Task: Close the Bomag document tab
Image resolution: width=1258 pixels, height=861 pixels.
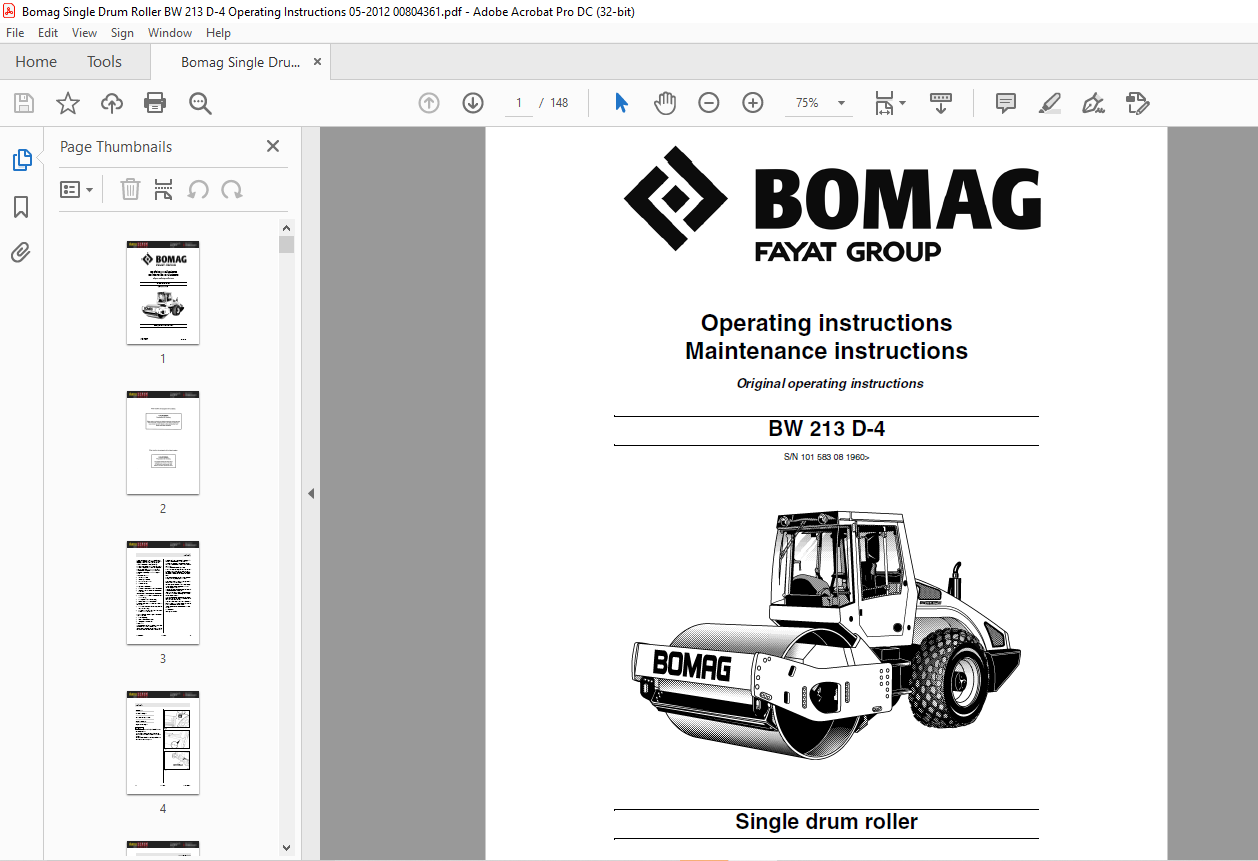Action: pos(318,62)
